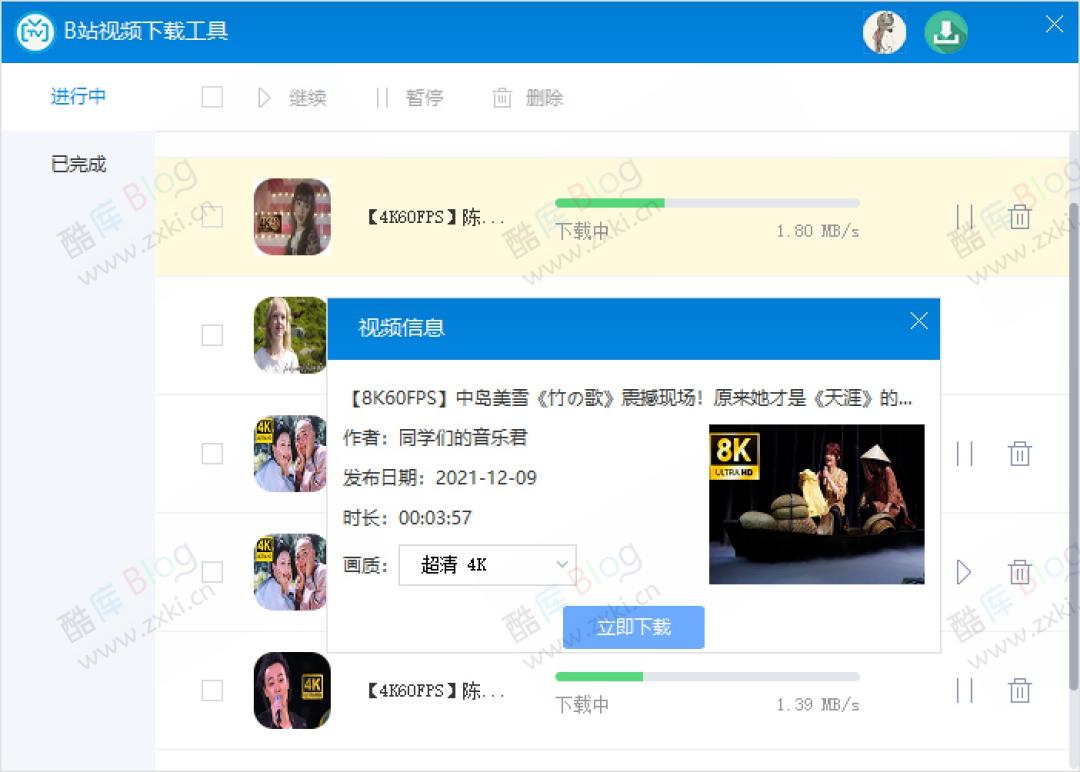
Task: Open the 超清 4K quality dropdown
Action: tap(487, 564)
